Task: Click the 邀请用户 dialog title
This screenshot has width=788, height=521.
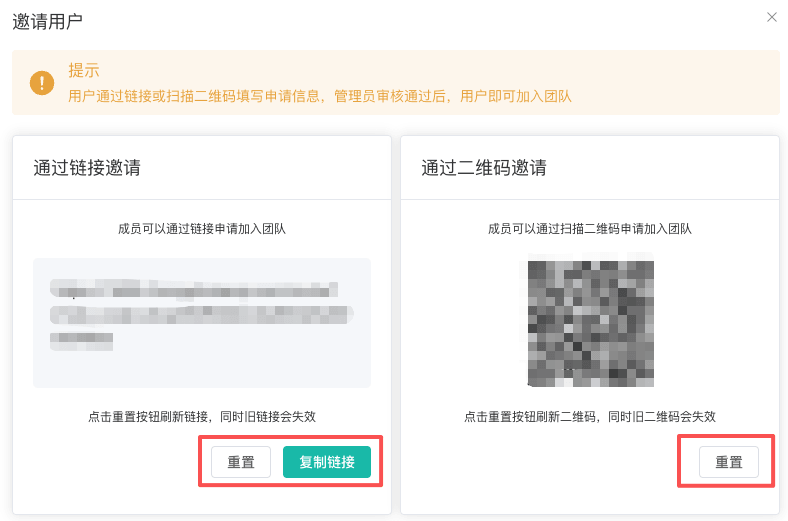Action: pyautogui.click(x=47, y=22)
